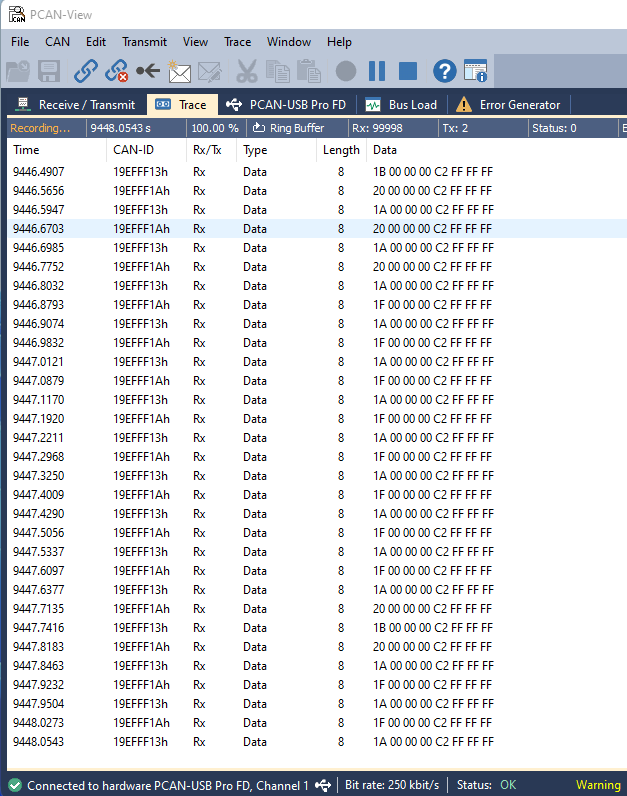Open the Trace menu
Image resolution: width=627 pixels, height=796 pixels.
237,42
